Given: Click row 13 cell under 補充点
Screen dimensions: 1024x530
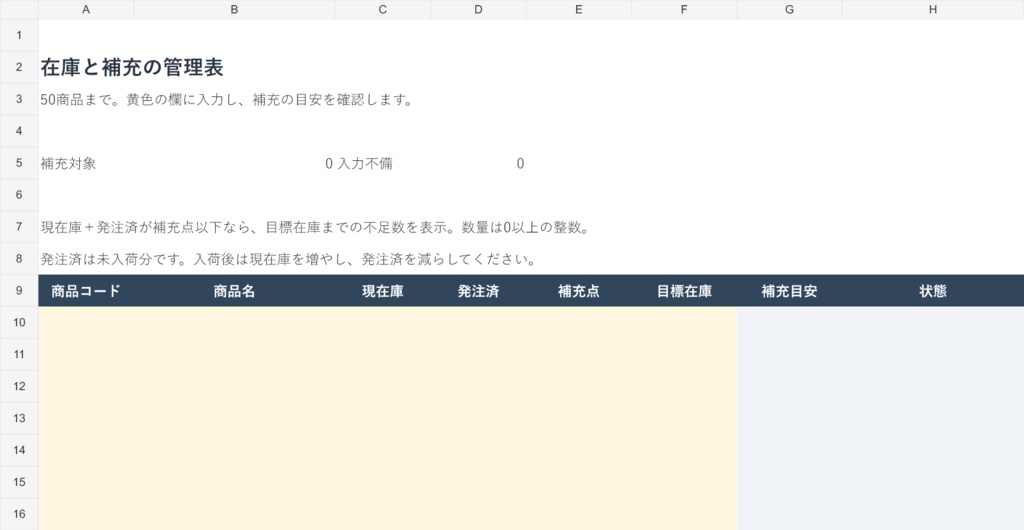Looking at the screenshot, I should (x=579, y=418).
